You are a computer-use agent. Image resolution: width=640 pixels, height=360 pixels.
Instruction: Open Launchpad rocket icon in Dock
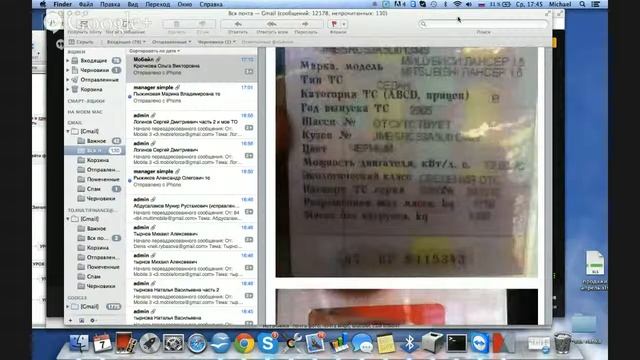[x=149, y=343]
